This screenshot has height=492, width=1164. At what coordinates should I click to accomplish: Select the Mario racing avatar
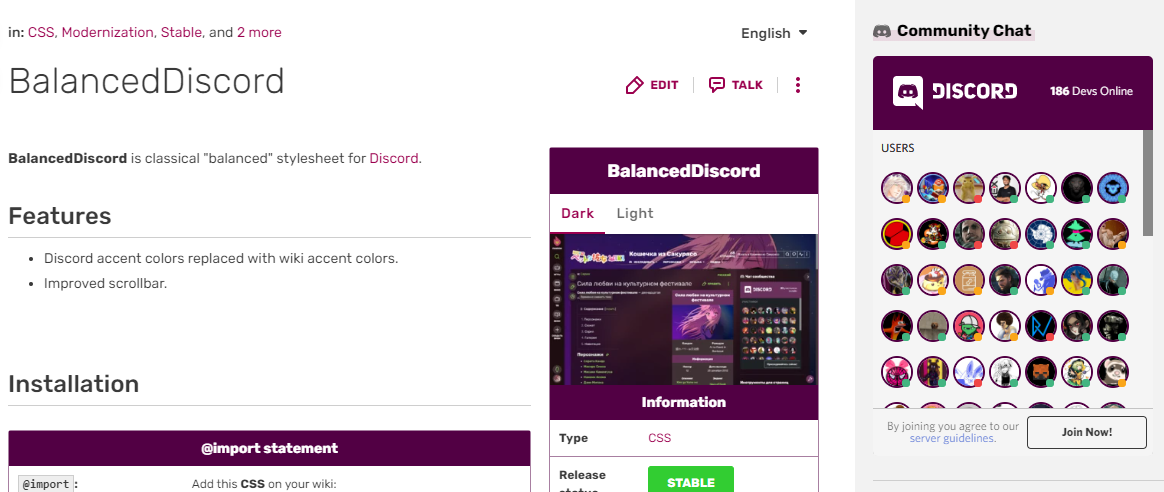(x=932, y=188)
